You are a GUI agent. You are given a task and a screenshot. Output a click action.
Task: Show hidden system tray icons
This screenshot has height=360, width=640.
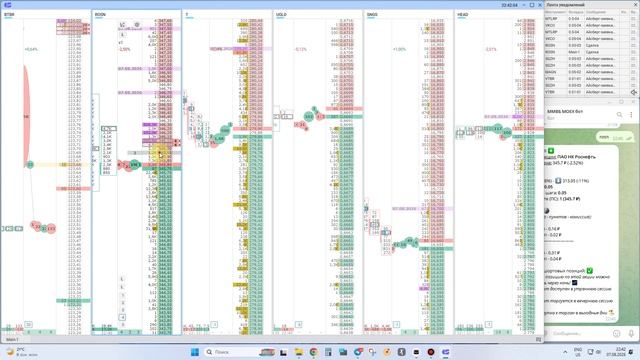(x=565, y=352)
